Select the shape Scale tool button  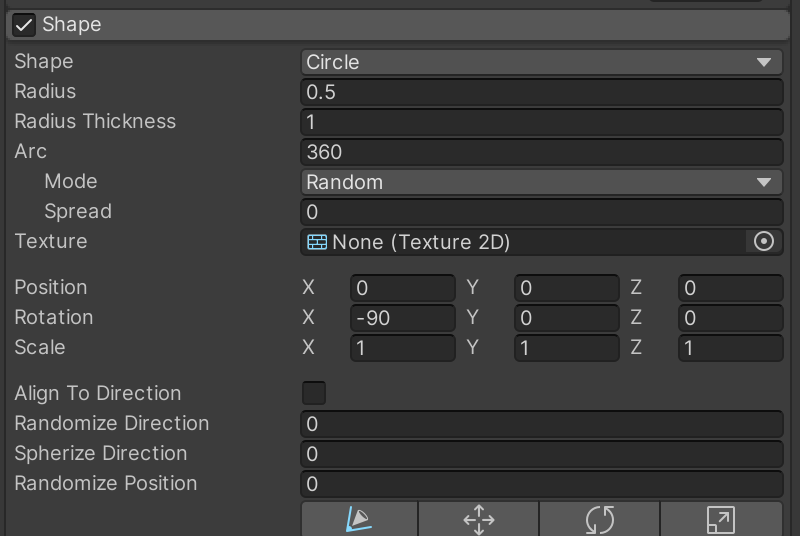point(721,519)
